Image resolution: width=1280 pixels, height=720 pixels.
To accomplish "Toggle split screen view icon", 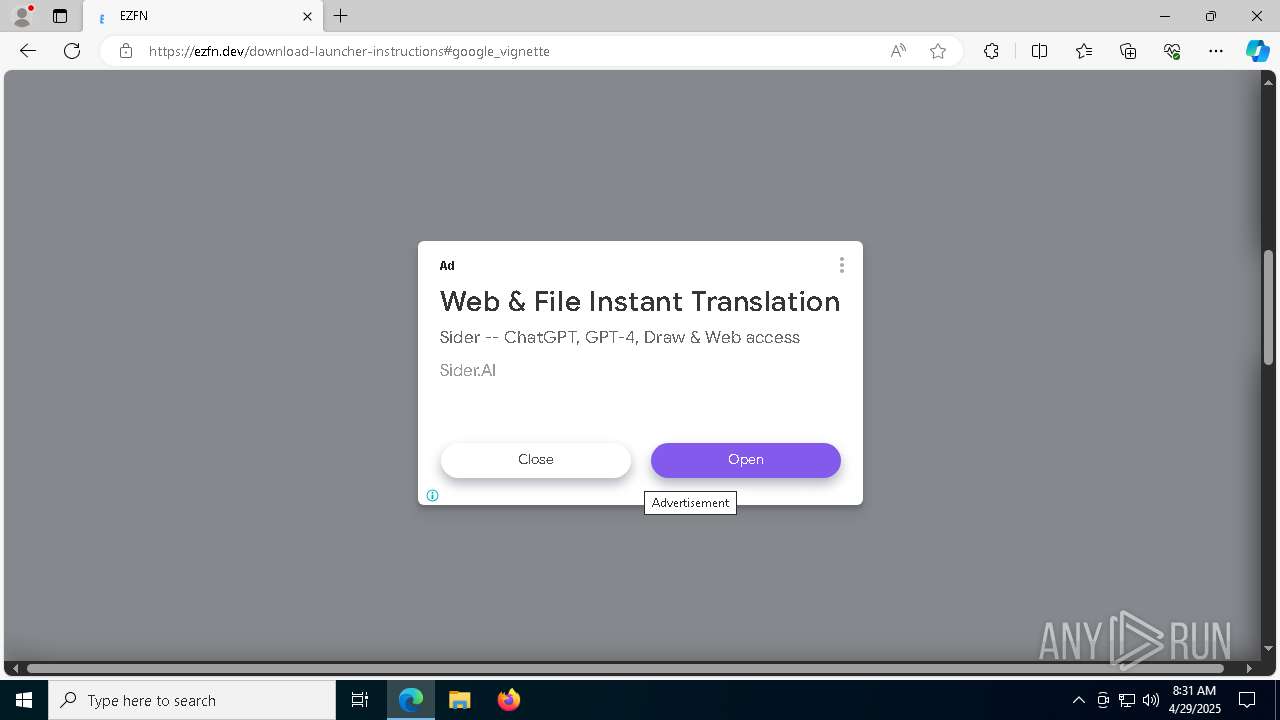I will [1039, 51].
